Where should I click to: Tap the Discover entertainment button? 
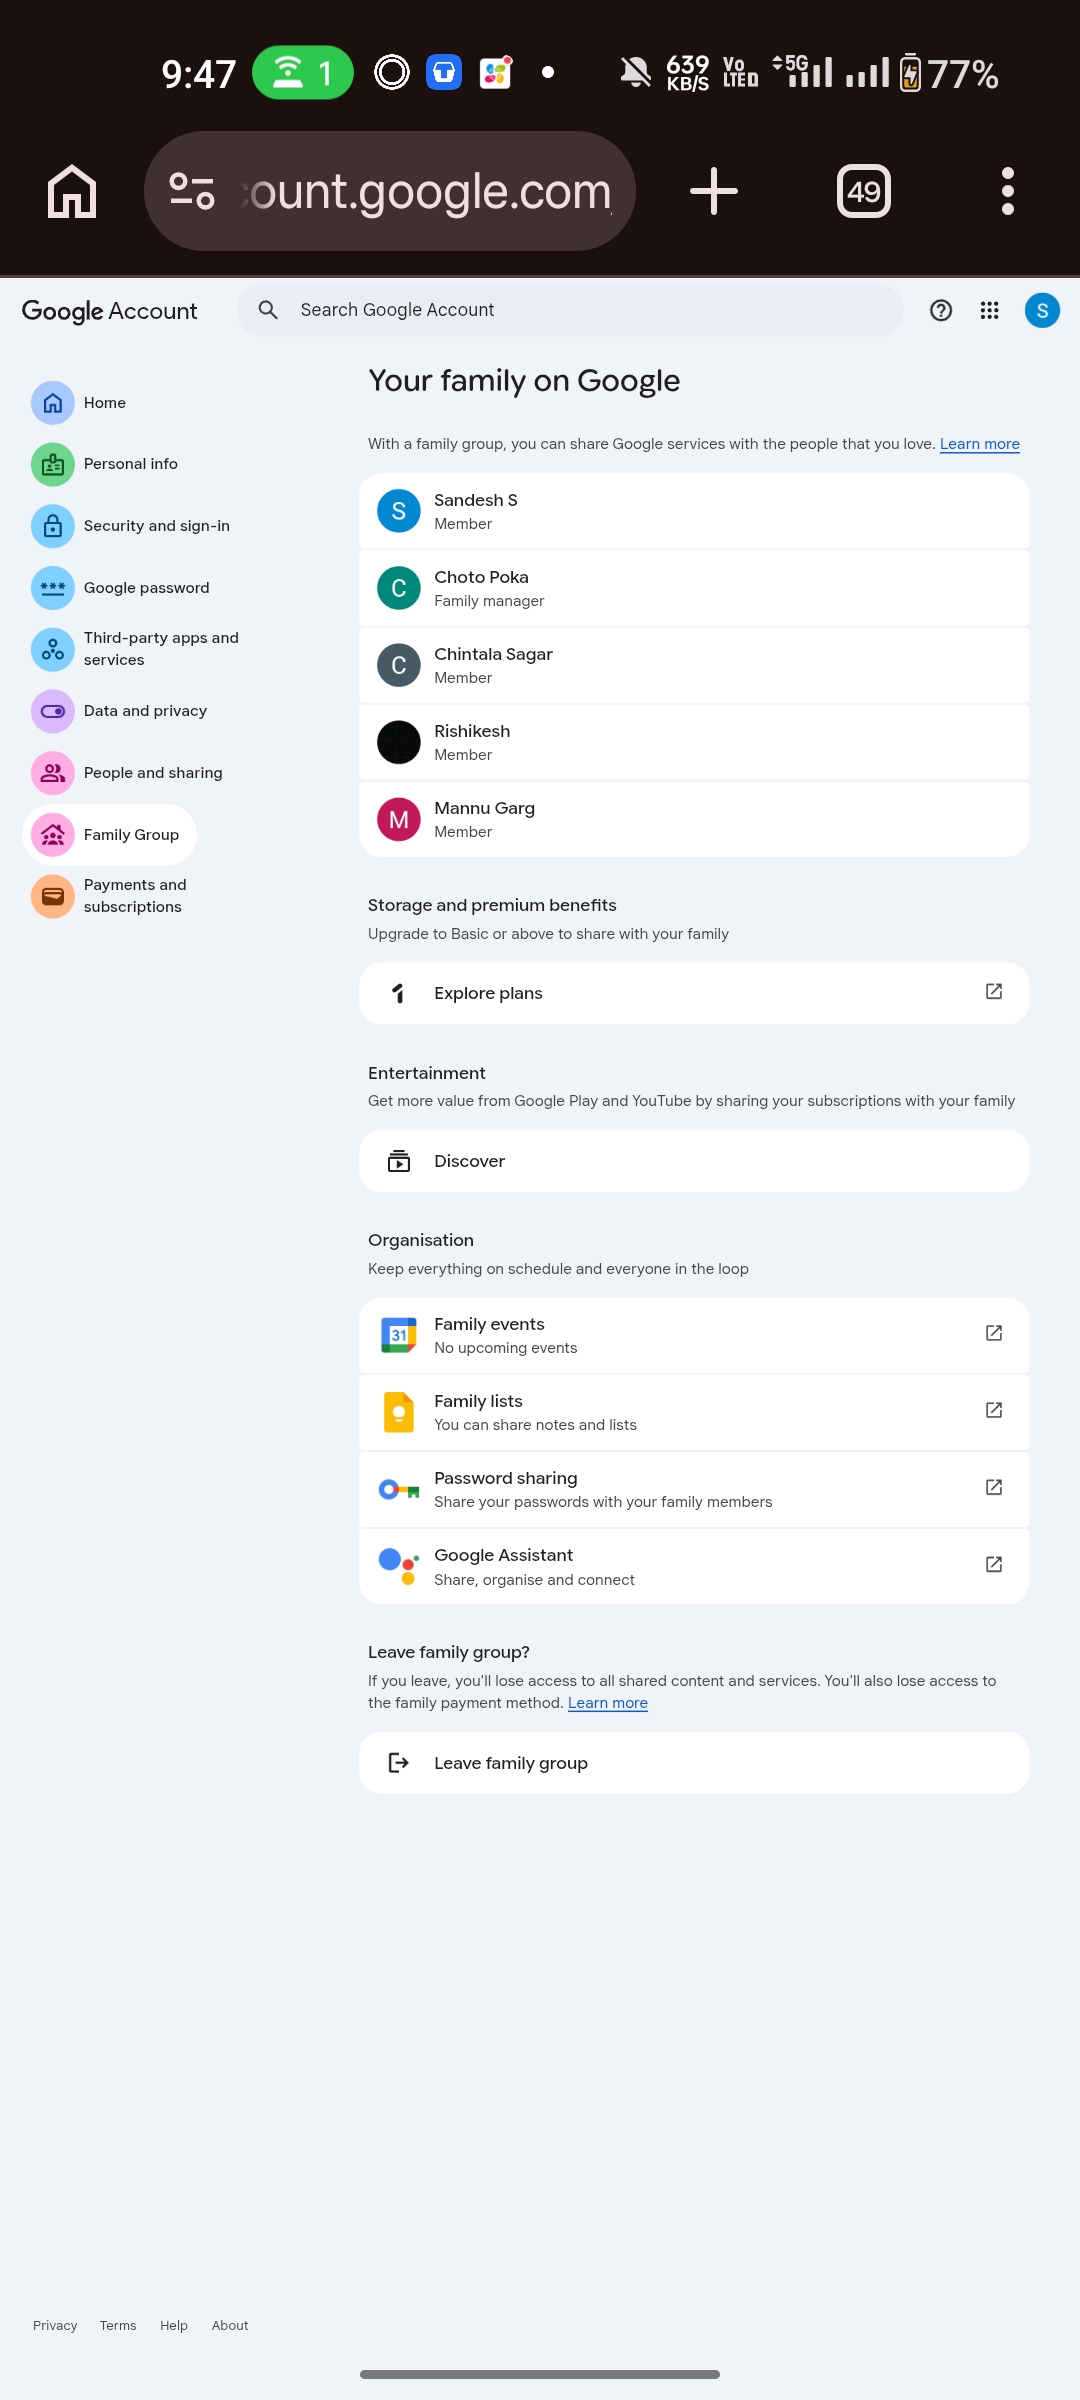[694, 1161]
